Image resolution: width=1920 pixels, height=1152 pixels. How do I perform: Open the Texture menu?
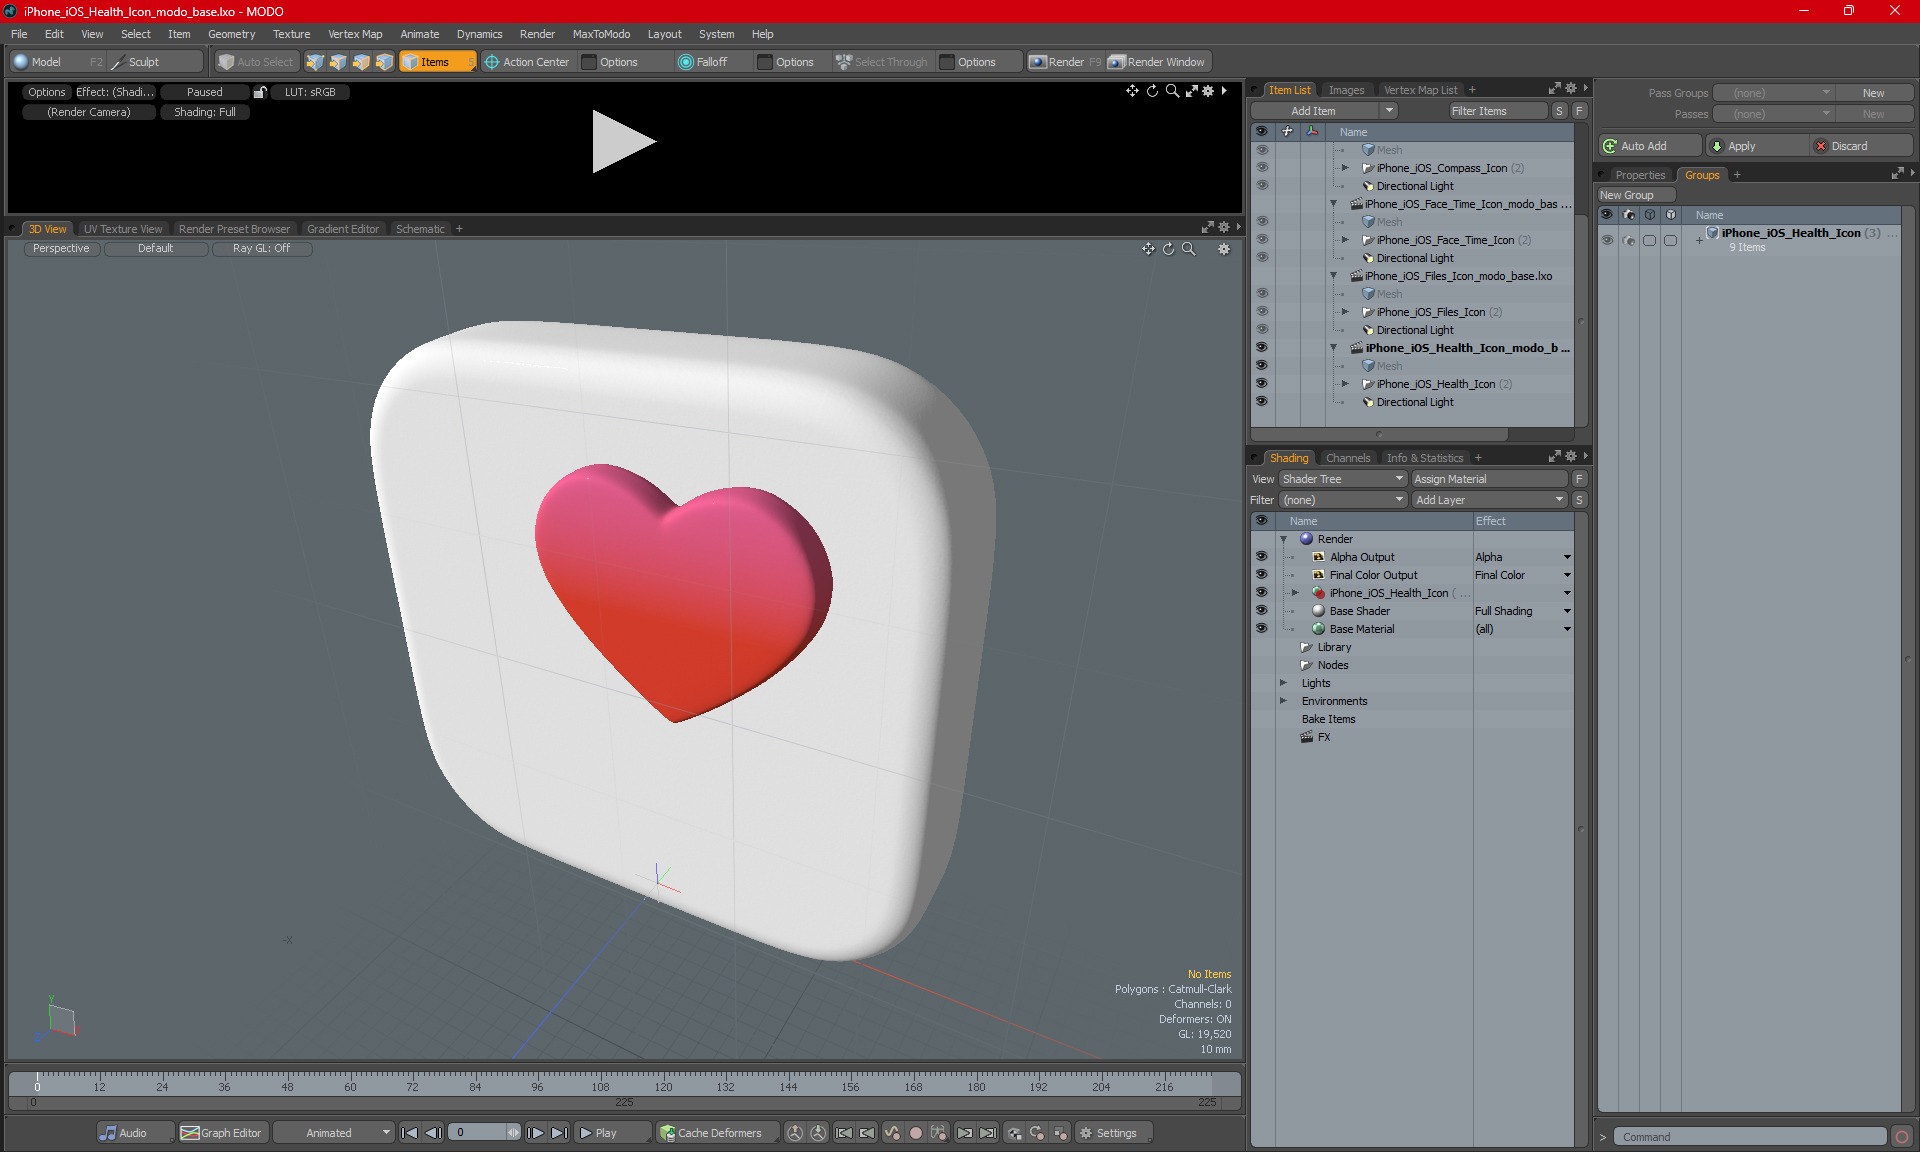[x=291, y=34]
